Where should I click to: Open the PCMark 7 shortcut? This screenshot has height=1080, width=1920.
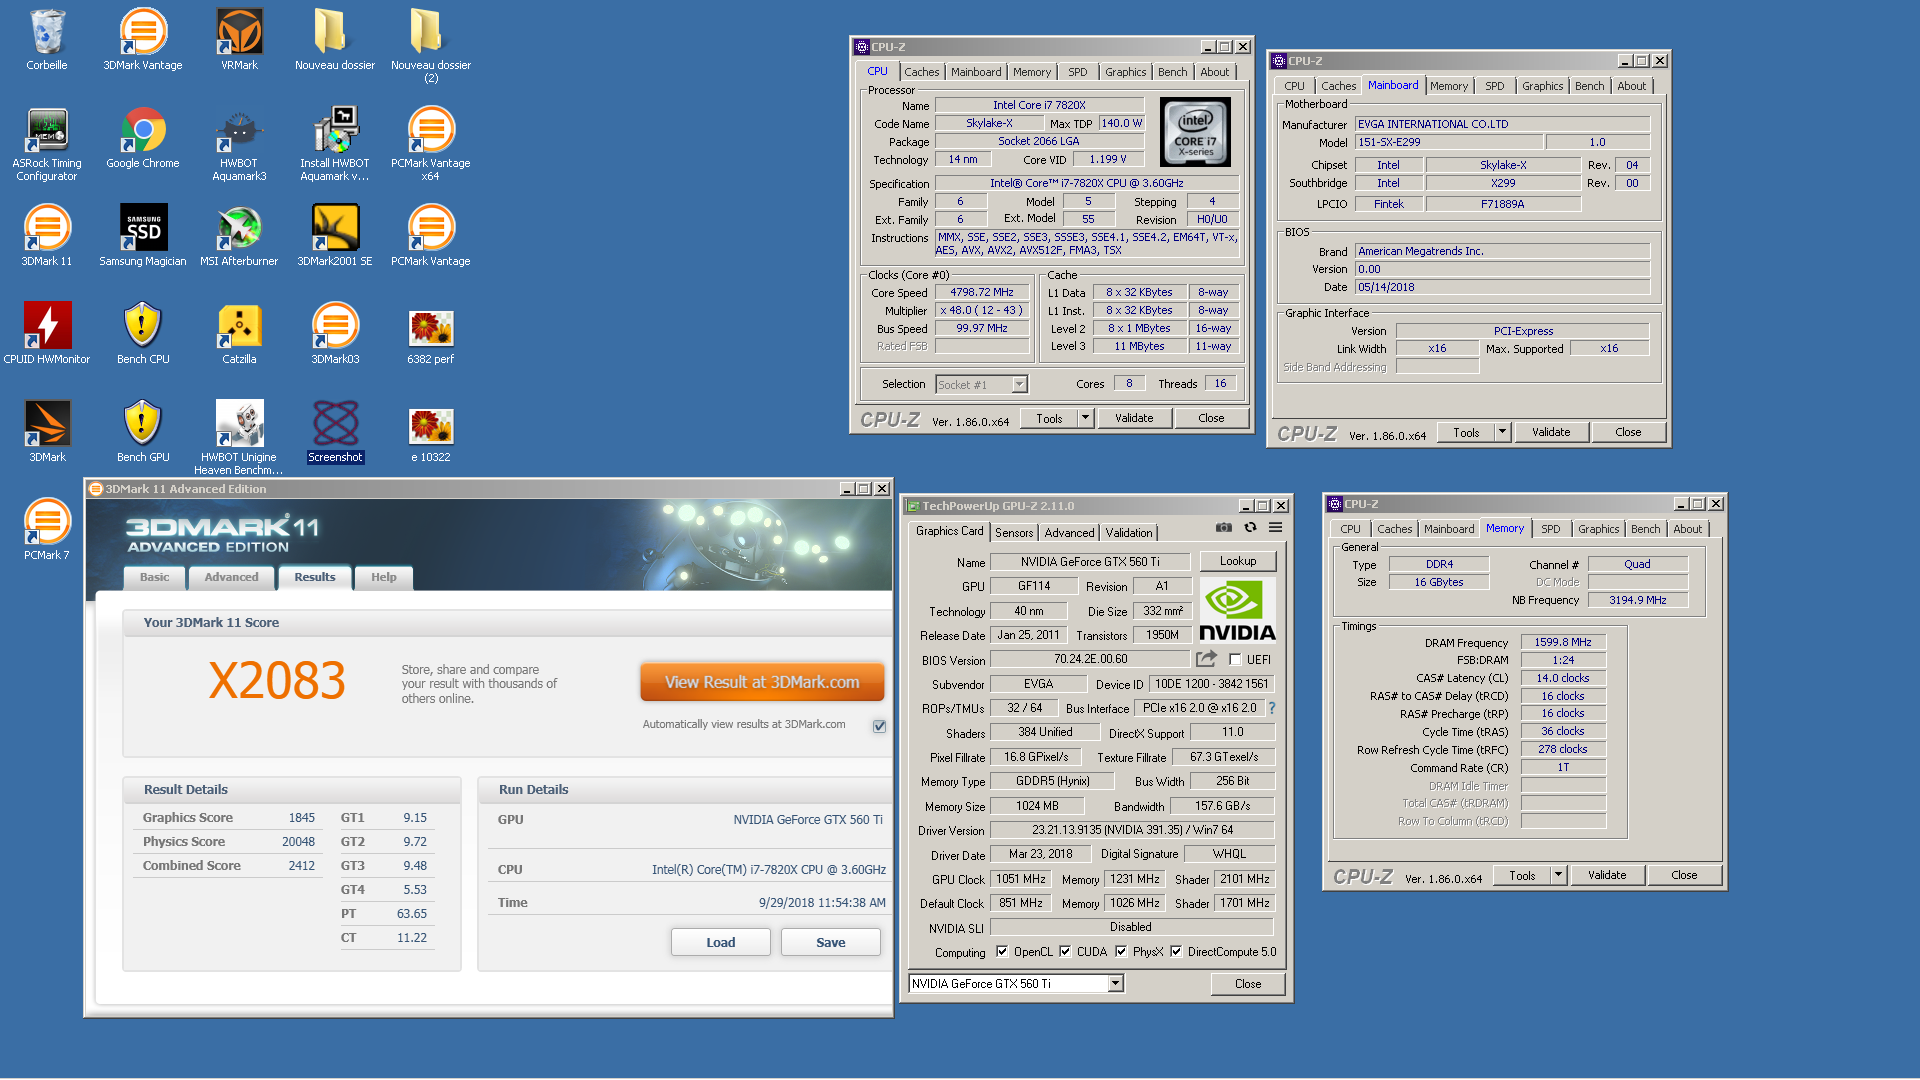click(x=47, y=530)
